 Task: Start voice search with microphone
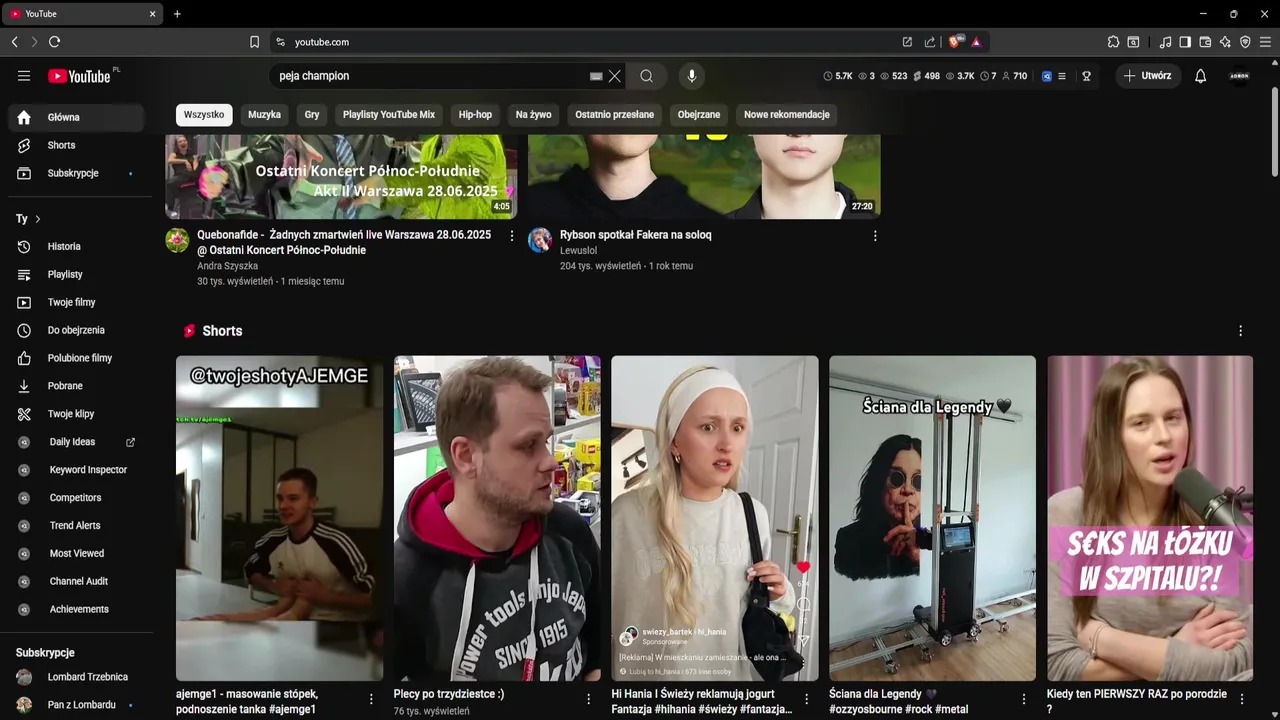[x=691, y=76]
